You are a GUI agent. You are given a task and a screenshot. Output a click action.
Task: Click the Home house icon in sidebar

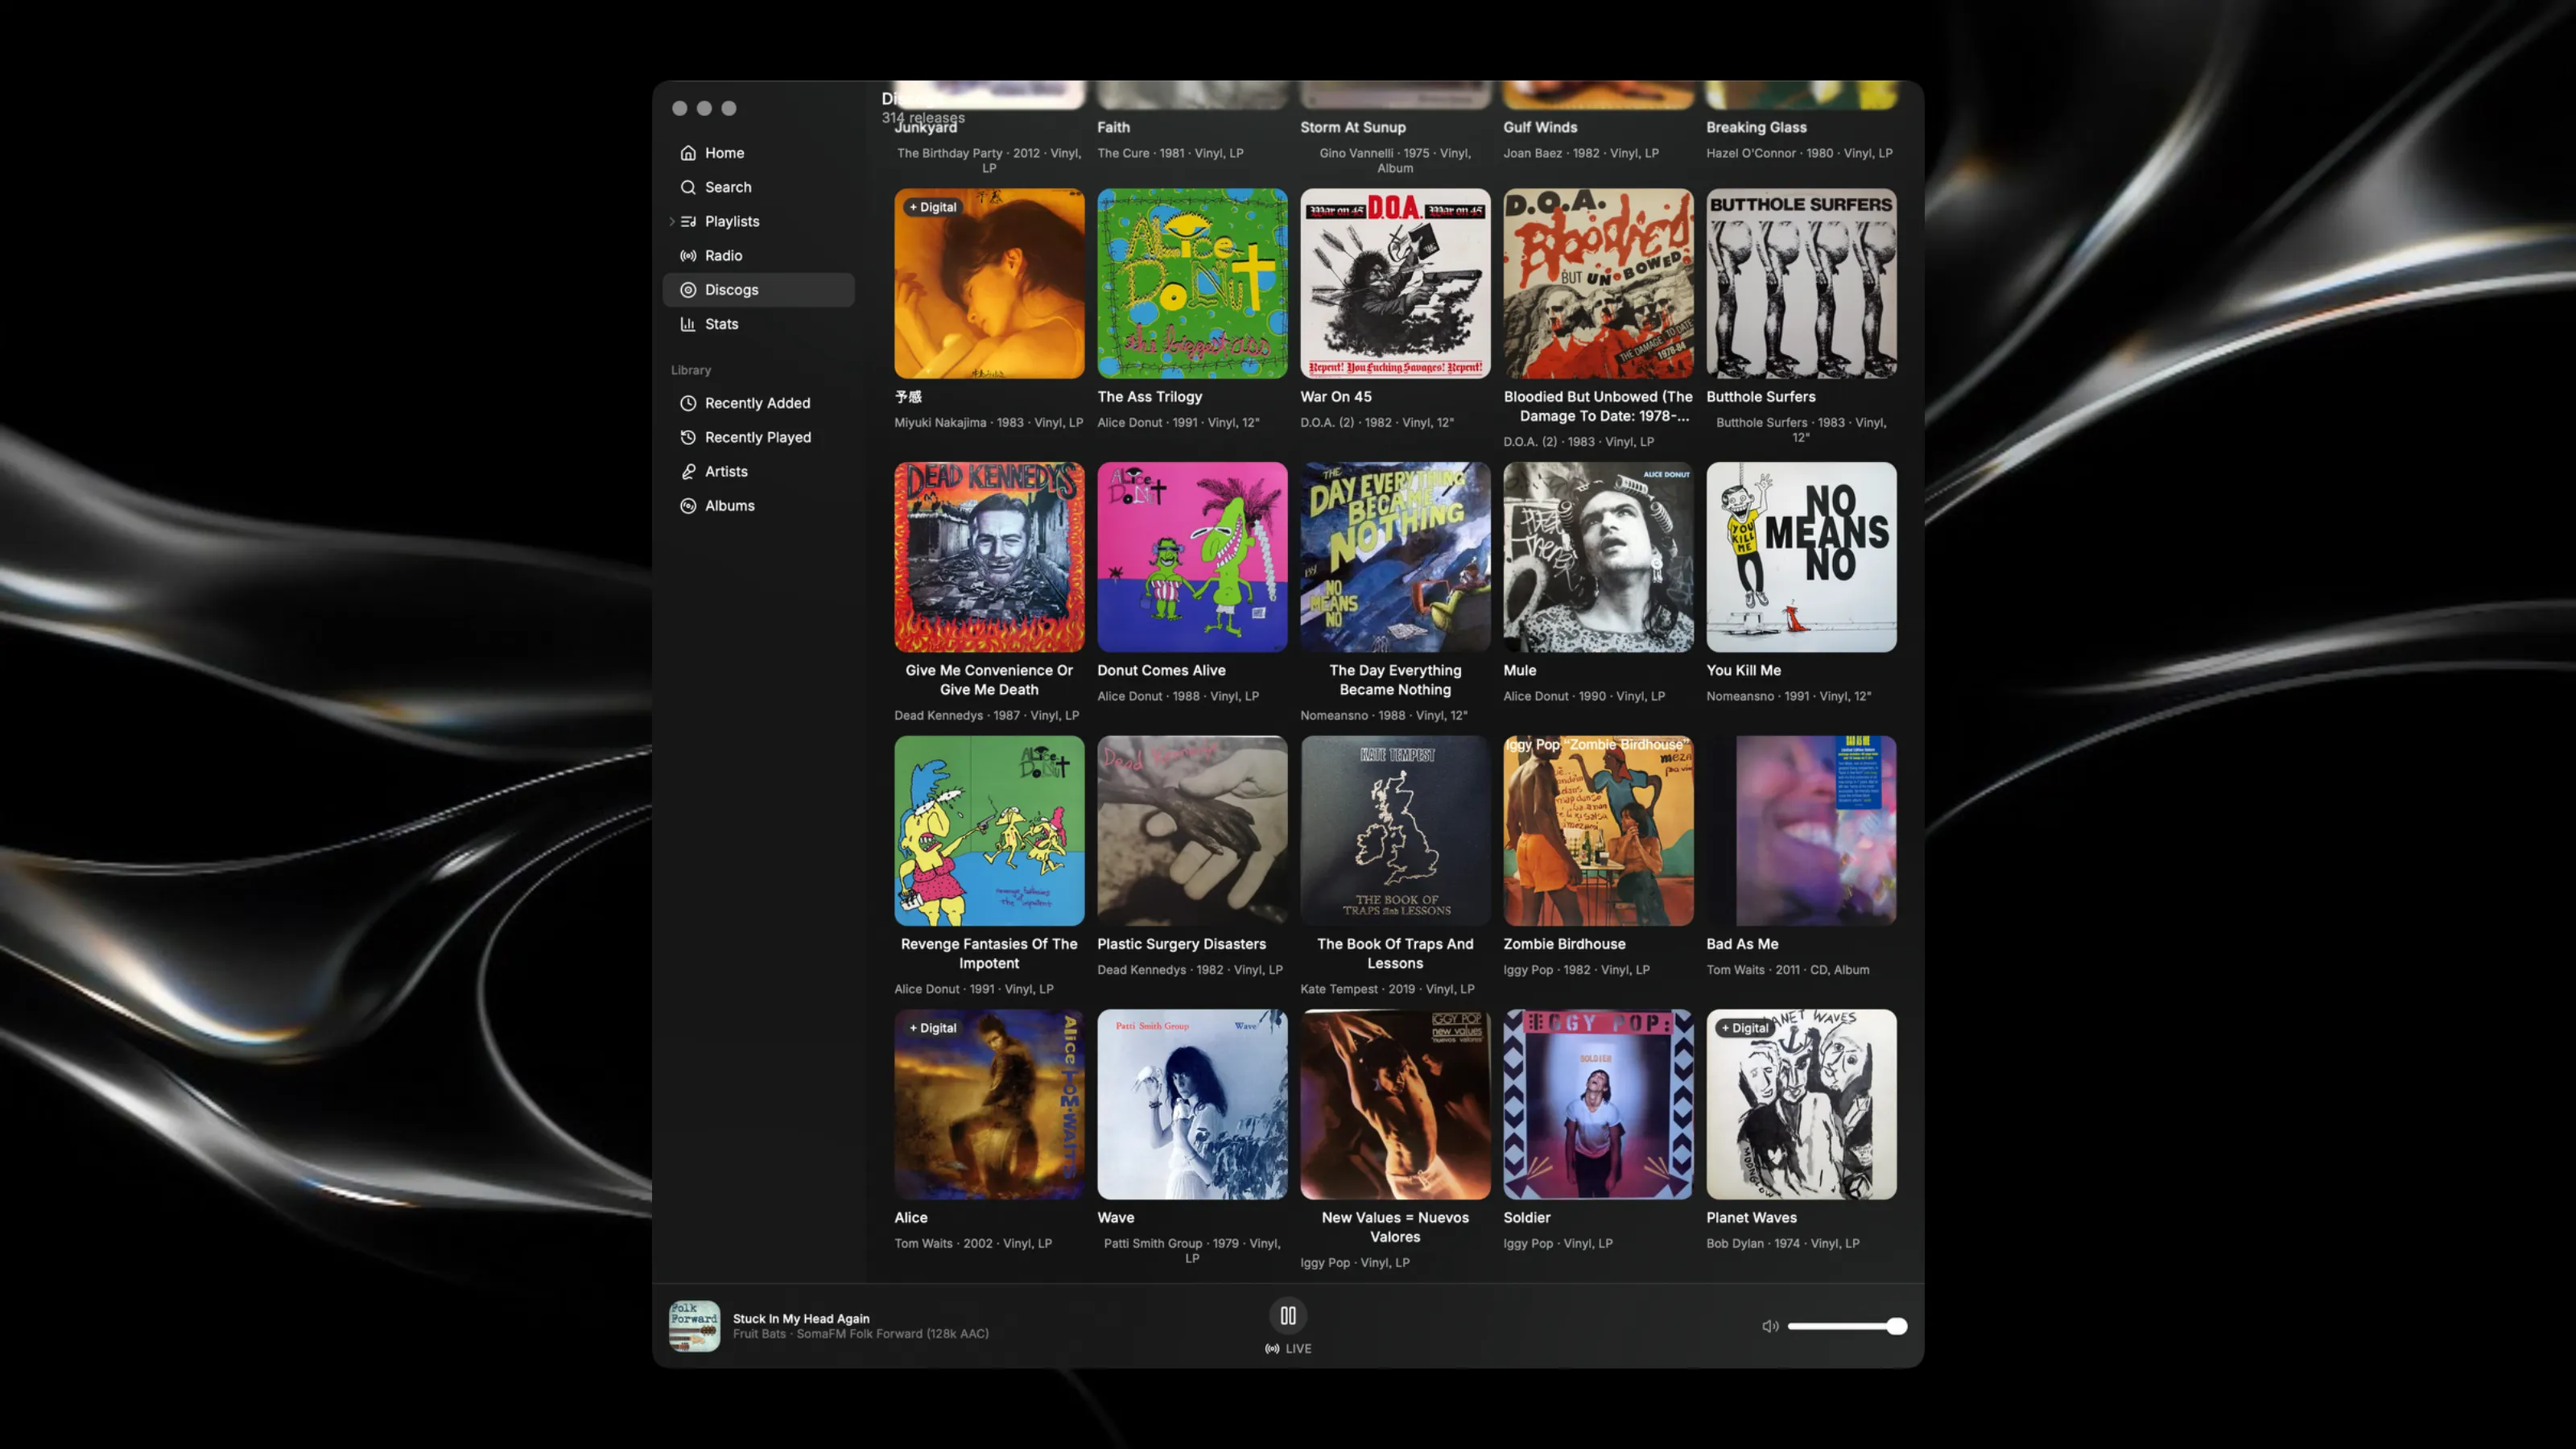click(688, 153)
